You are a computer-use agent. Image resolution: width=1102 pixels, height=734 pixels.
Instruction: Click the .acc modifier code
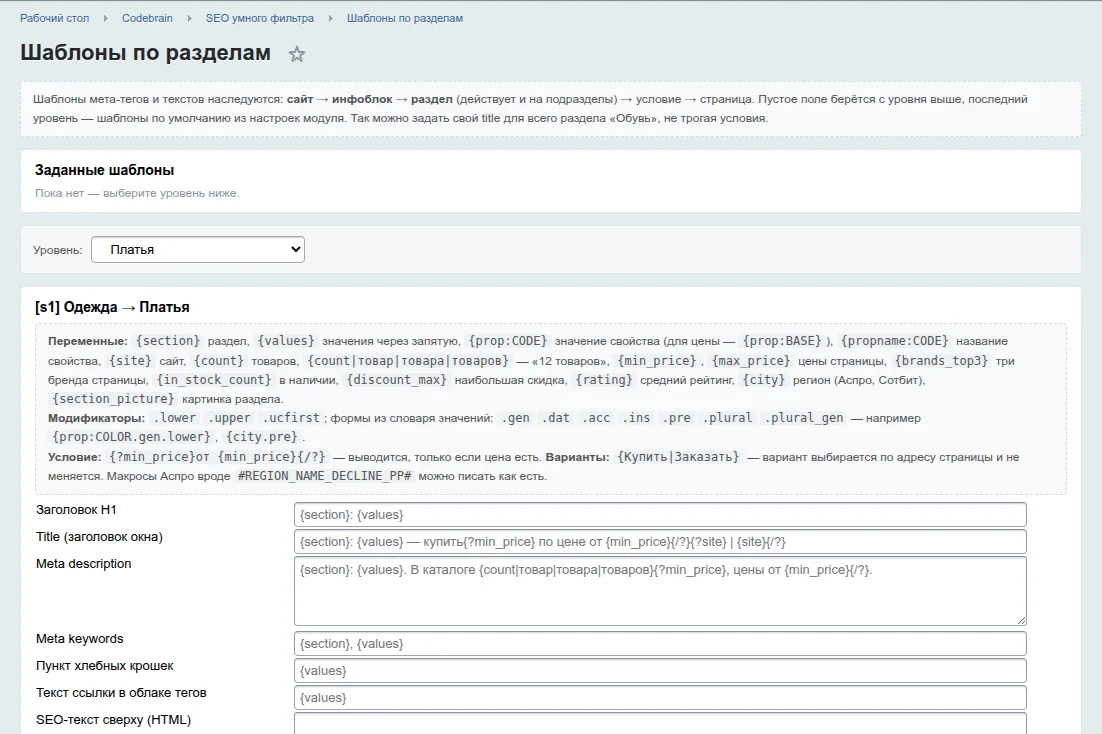pyautogui.click(x=596, y=418)
